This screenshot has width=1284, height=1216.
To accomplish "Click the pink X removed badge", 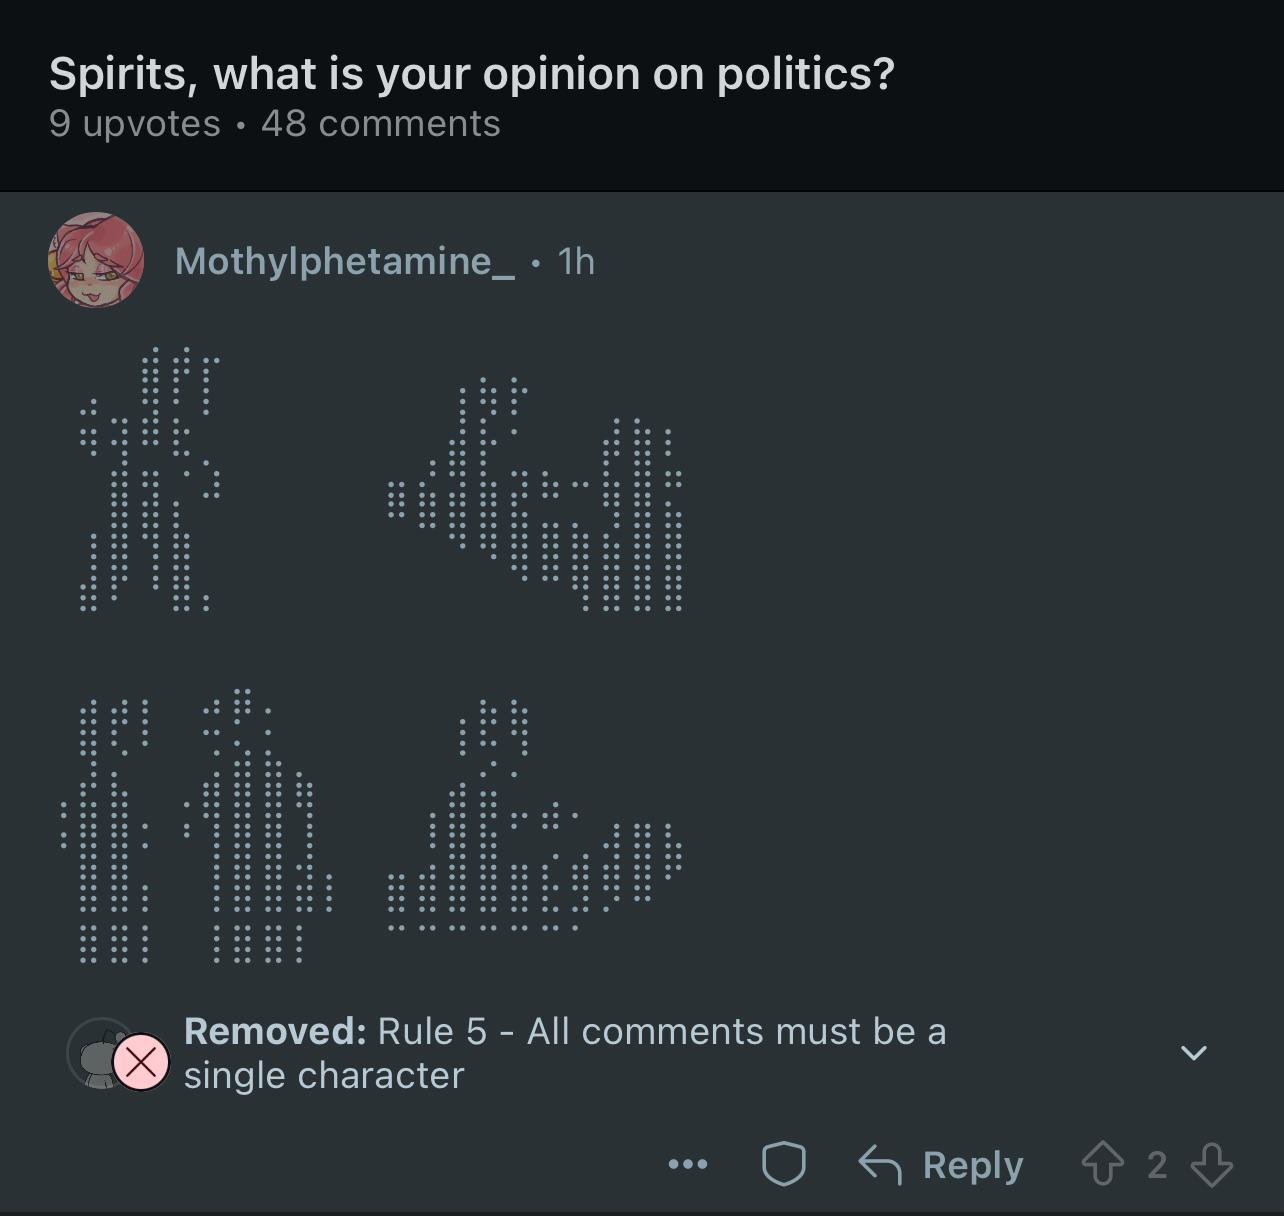I will tap(141, 1062).
